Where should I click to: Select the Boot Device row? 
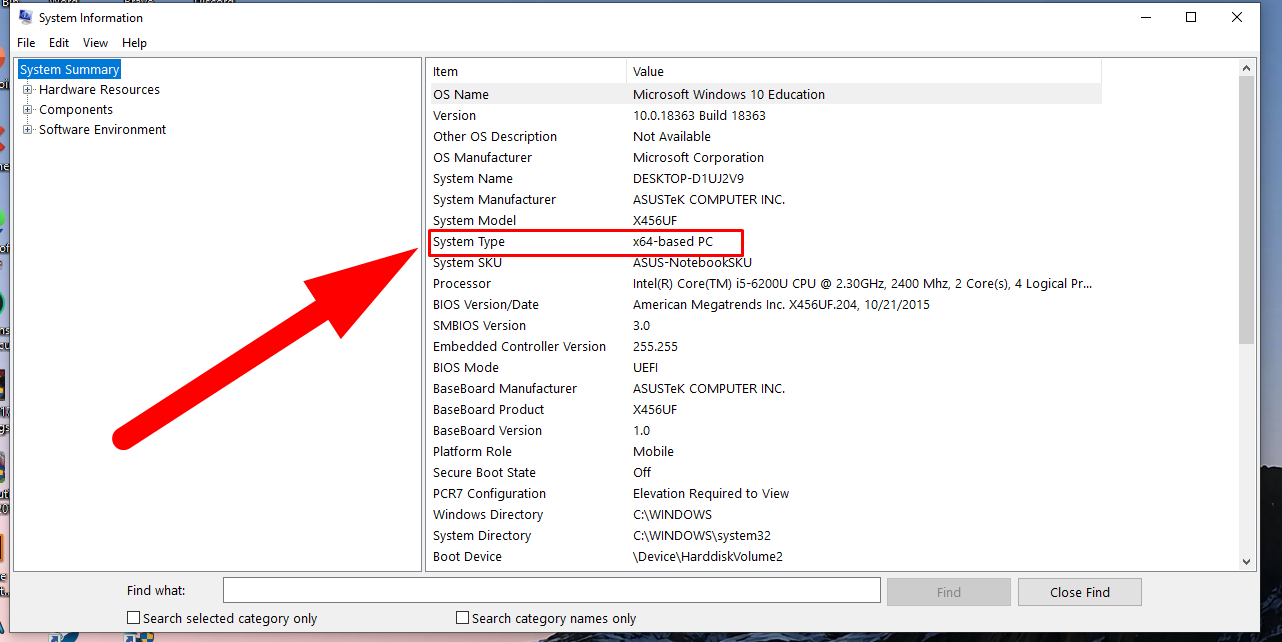766,557
